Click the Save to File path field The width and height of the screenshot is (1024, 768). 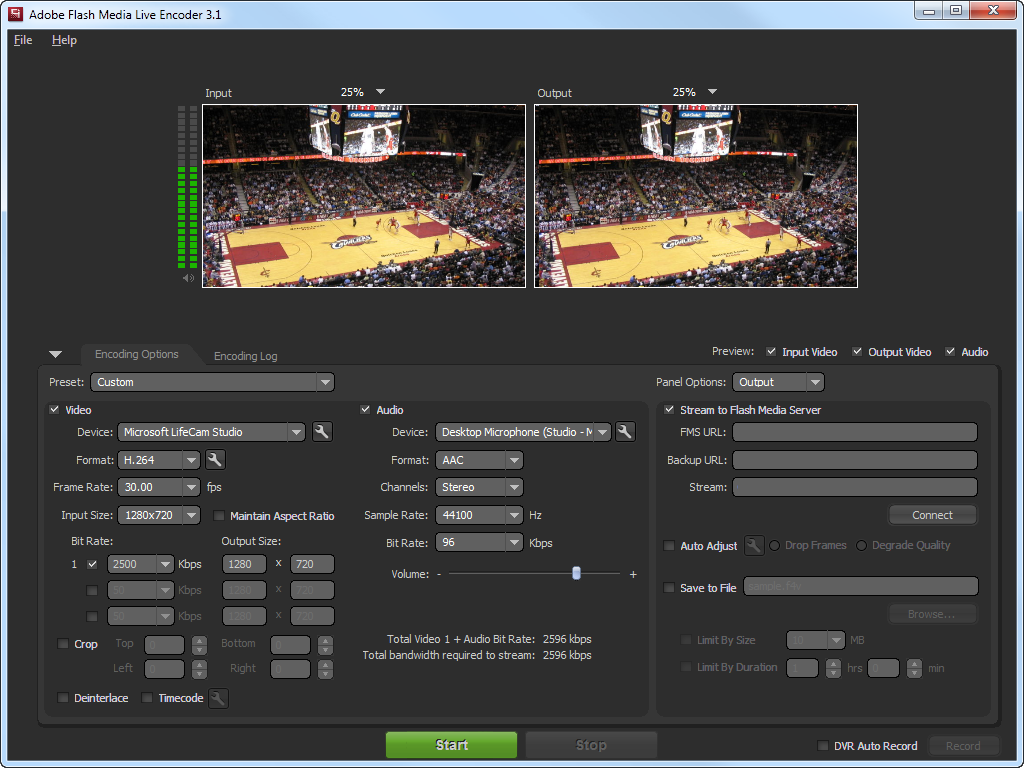point(861,586)
